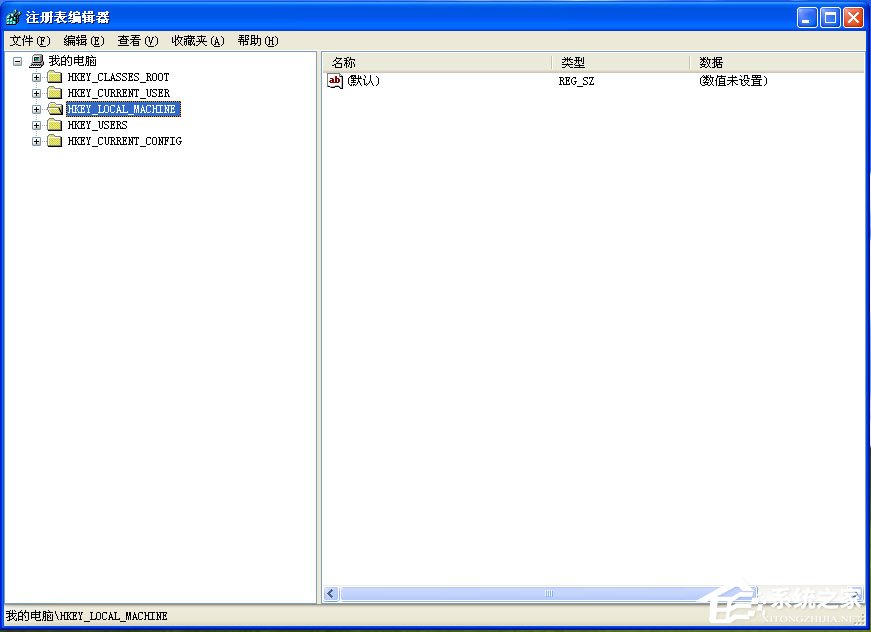Expand the HKEY_CURRENT_USER tree node

click(x=36, y=92)
